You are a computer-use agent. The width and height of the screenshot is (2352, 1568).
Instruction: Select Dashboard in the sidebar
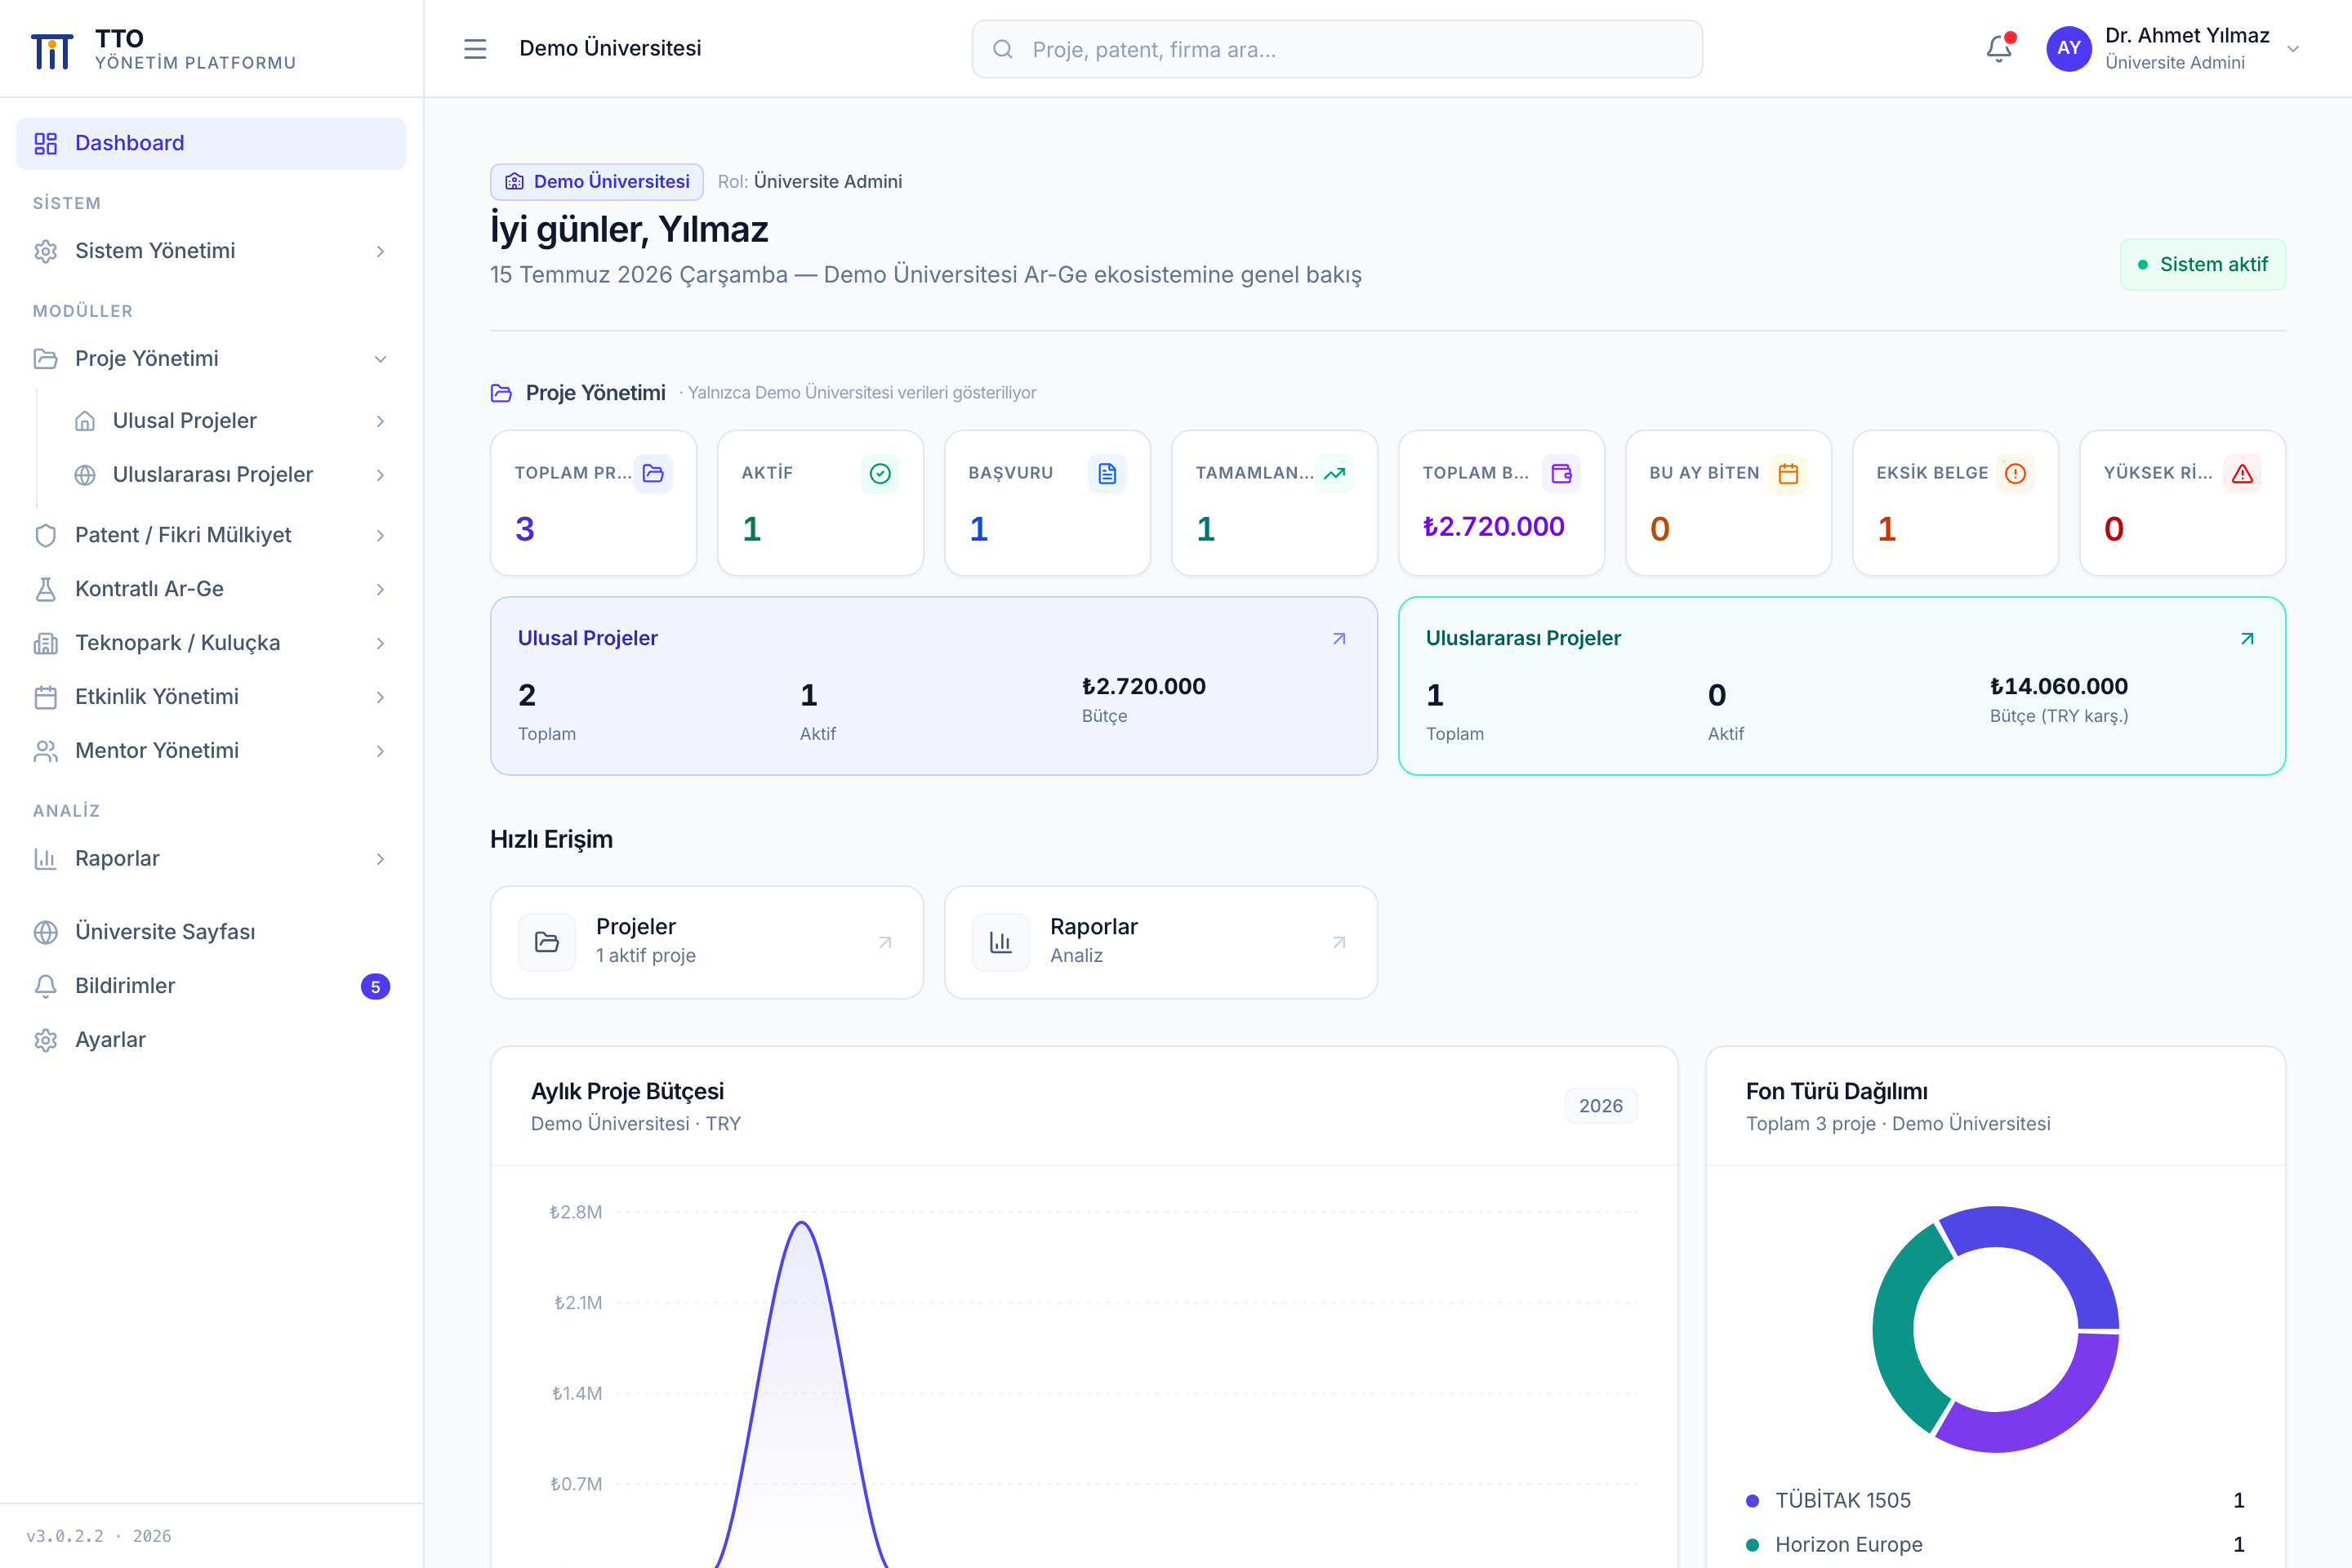click(211, 143)
